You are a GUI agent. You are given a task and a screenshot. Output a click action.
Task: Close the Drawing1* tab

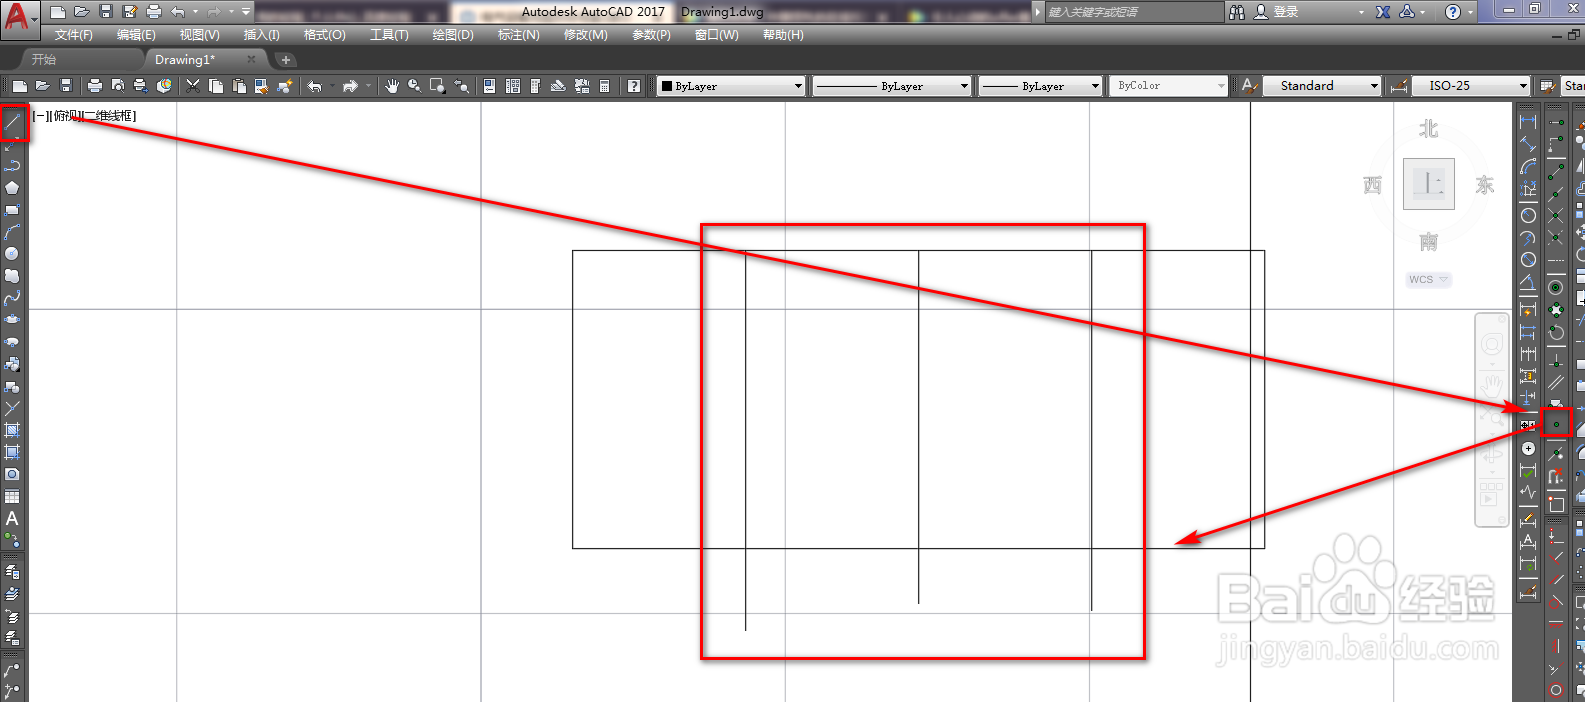[251, 60]
